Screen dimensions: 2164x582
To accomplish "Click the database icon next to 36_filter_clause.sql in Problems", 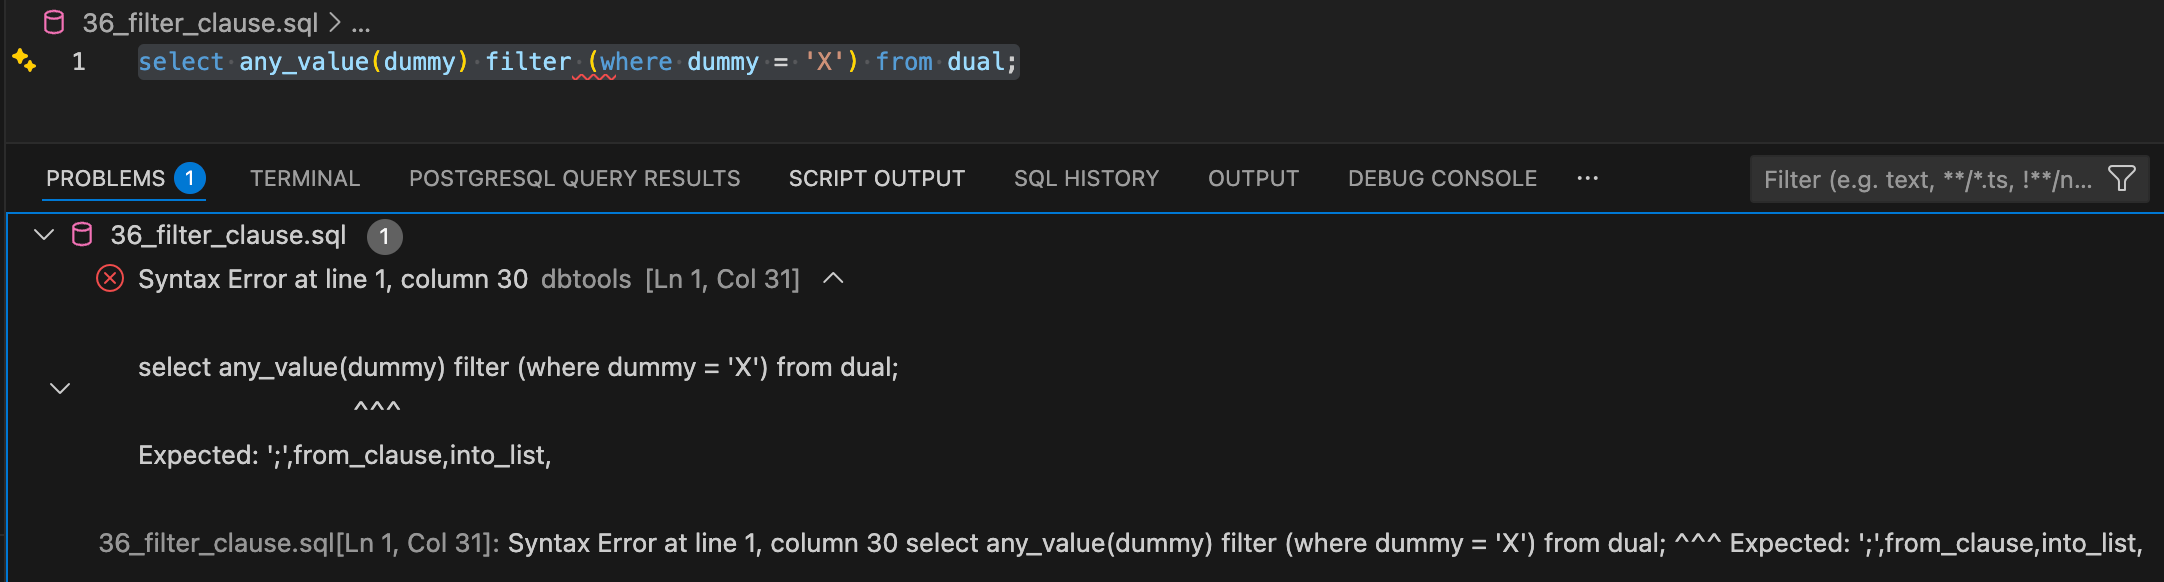I will point(82,235).
